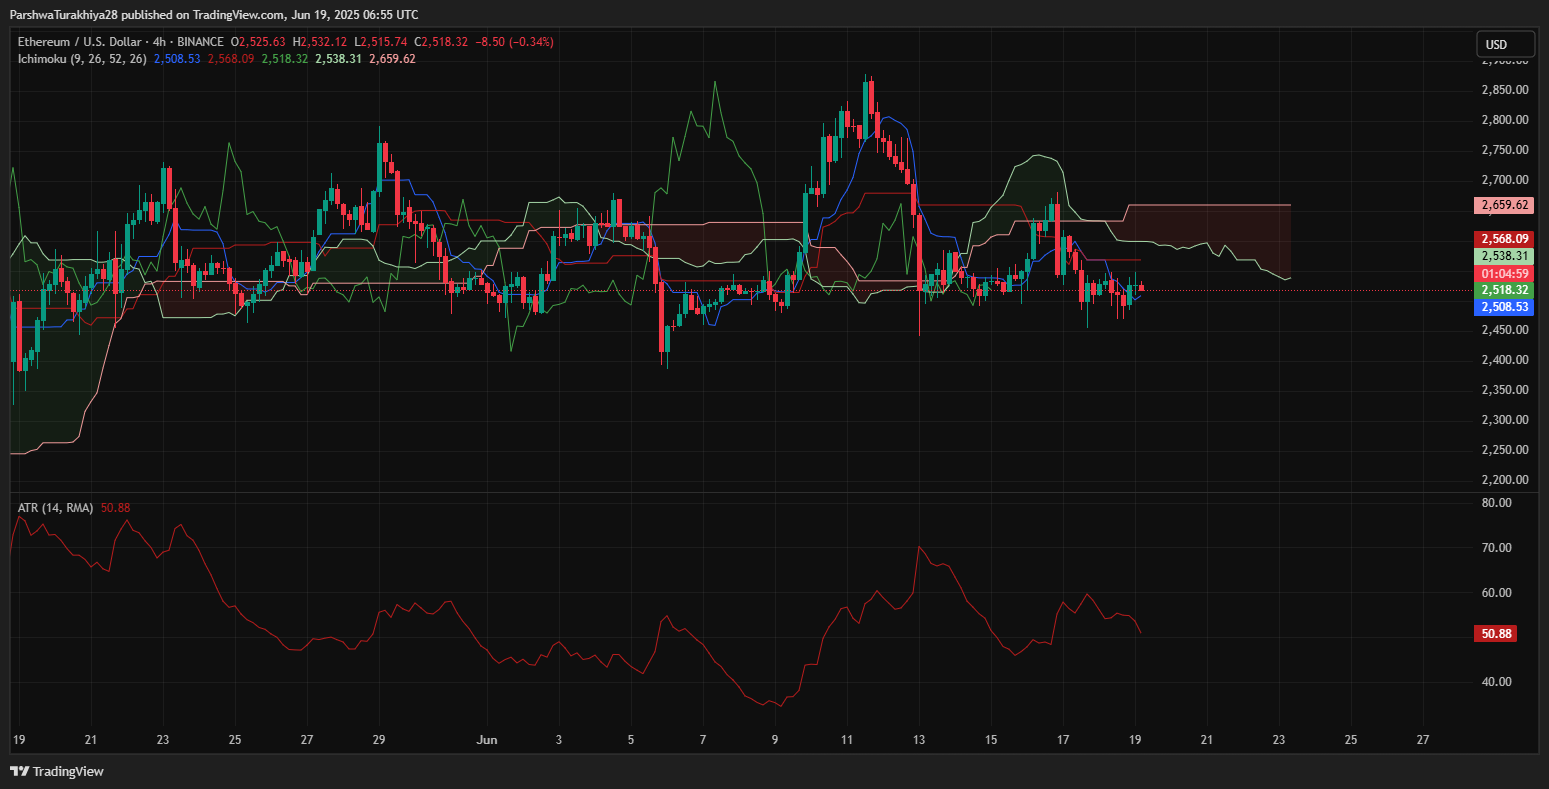This screenshot has width=1549, height=789.
Task: Click the 01:04:59 candle countdown label
Action: 1504,273
